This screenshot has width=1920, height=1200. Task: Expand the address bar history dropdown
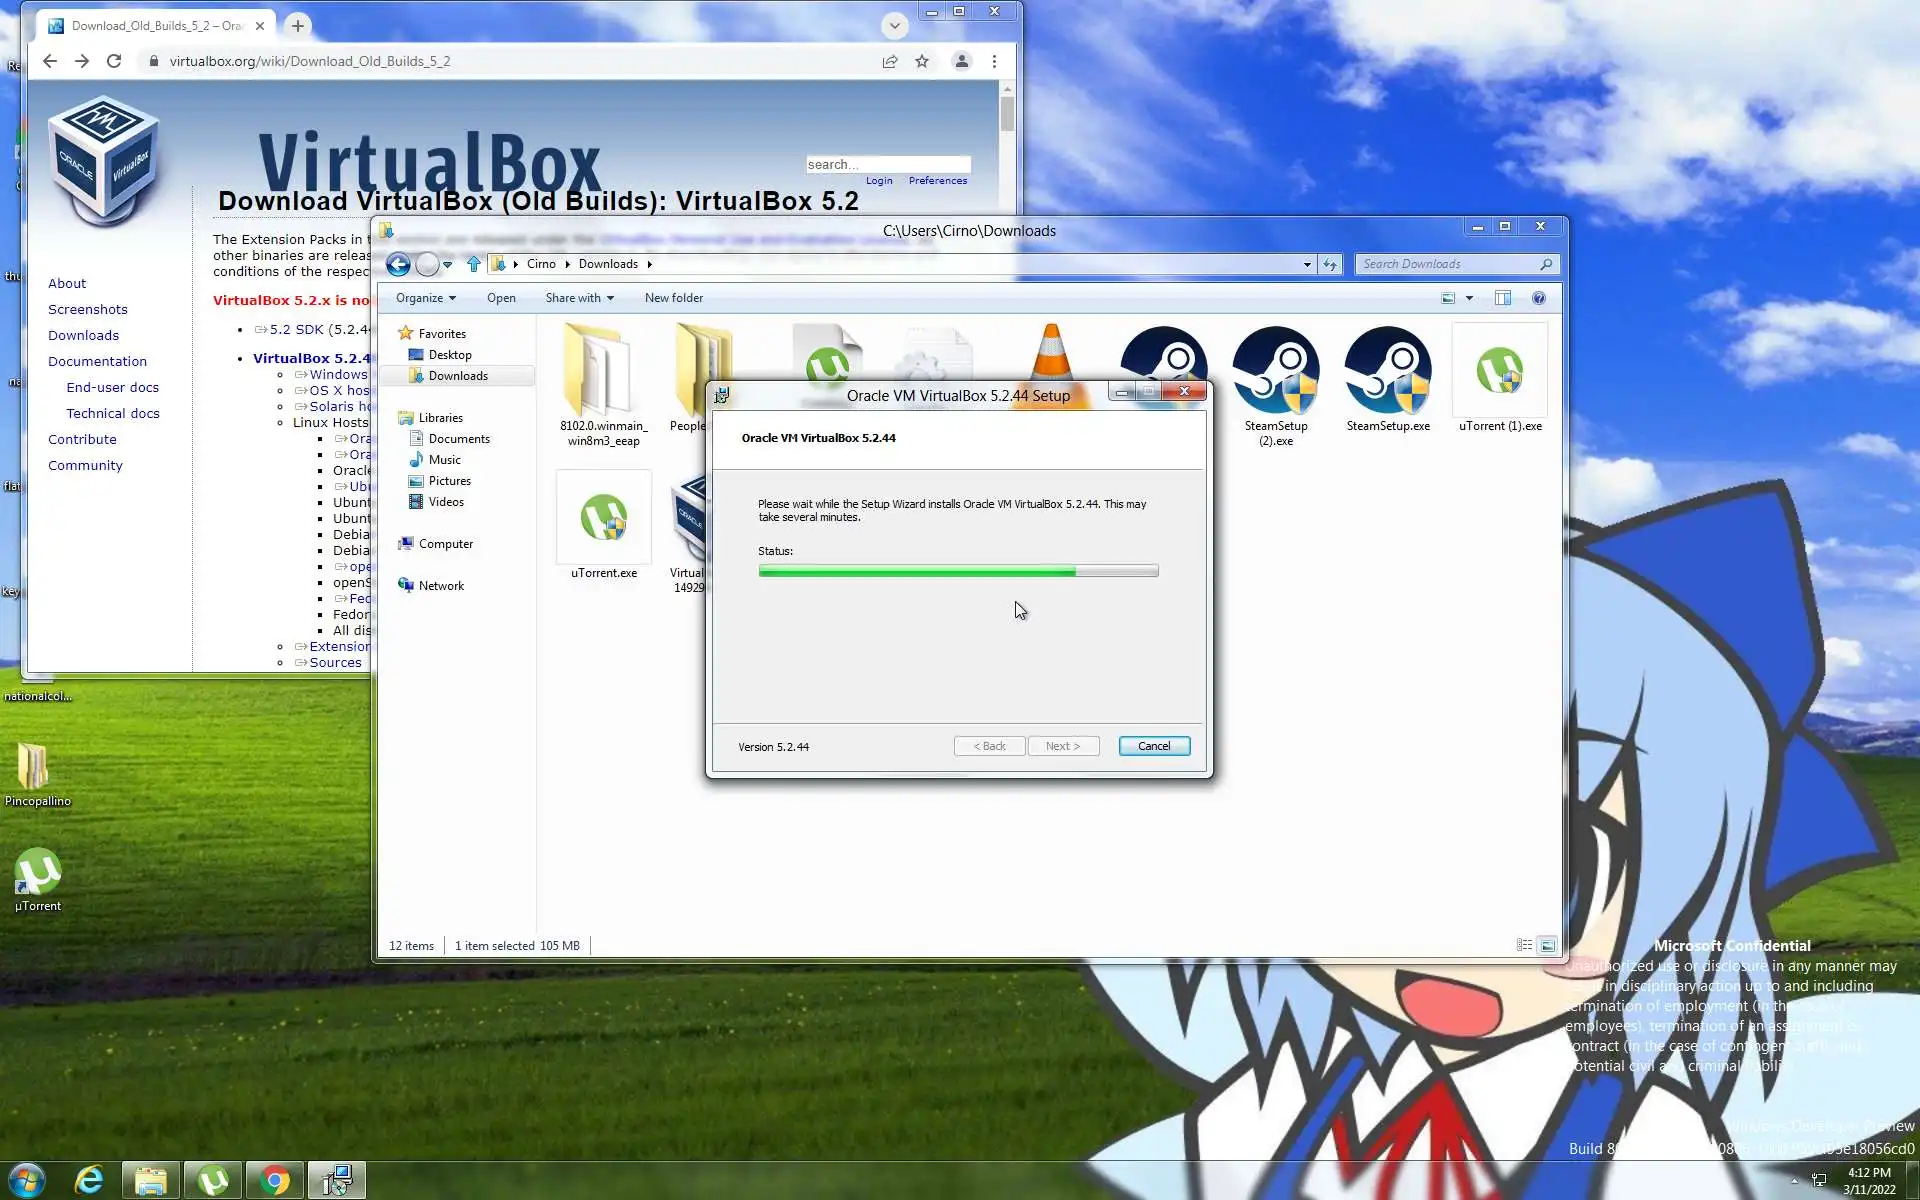[x=1306, y=264]
